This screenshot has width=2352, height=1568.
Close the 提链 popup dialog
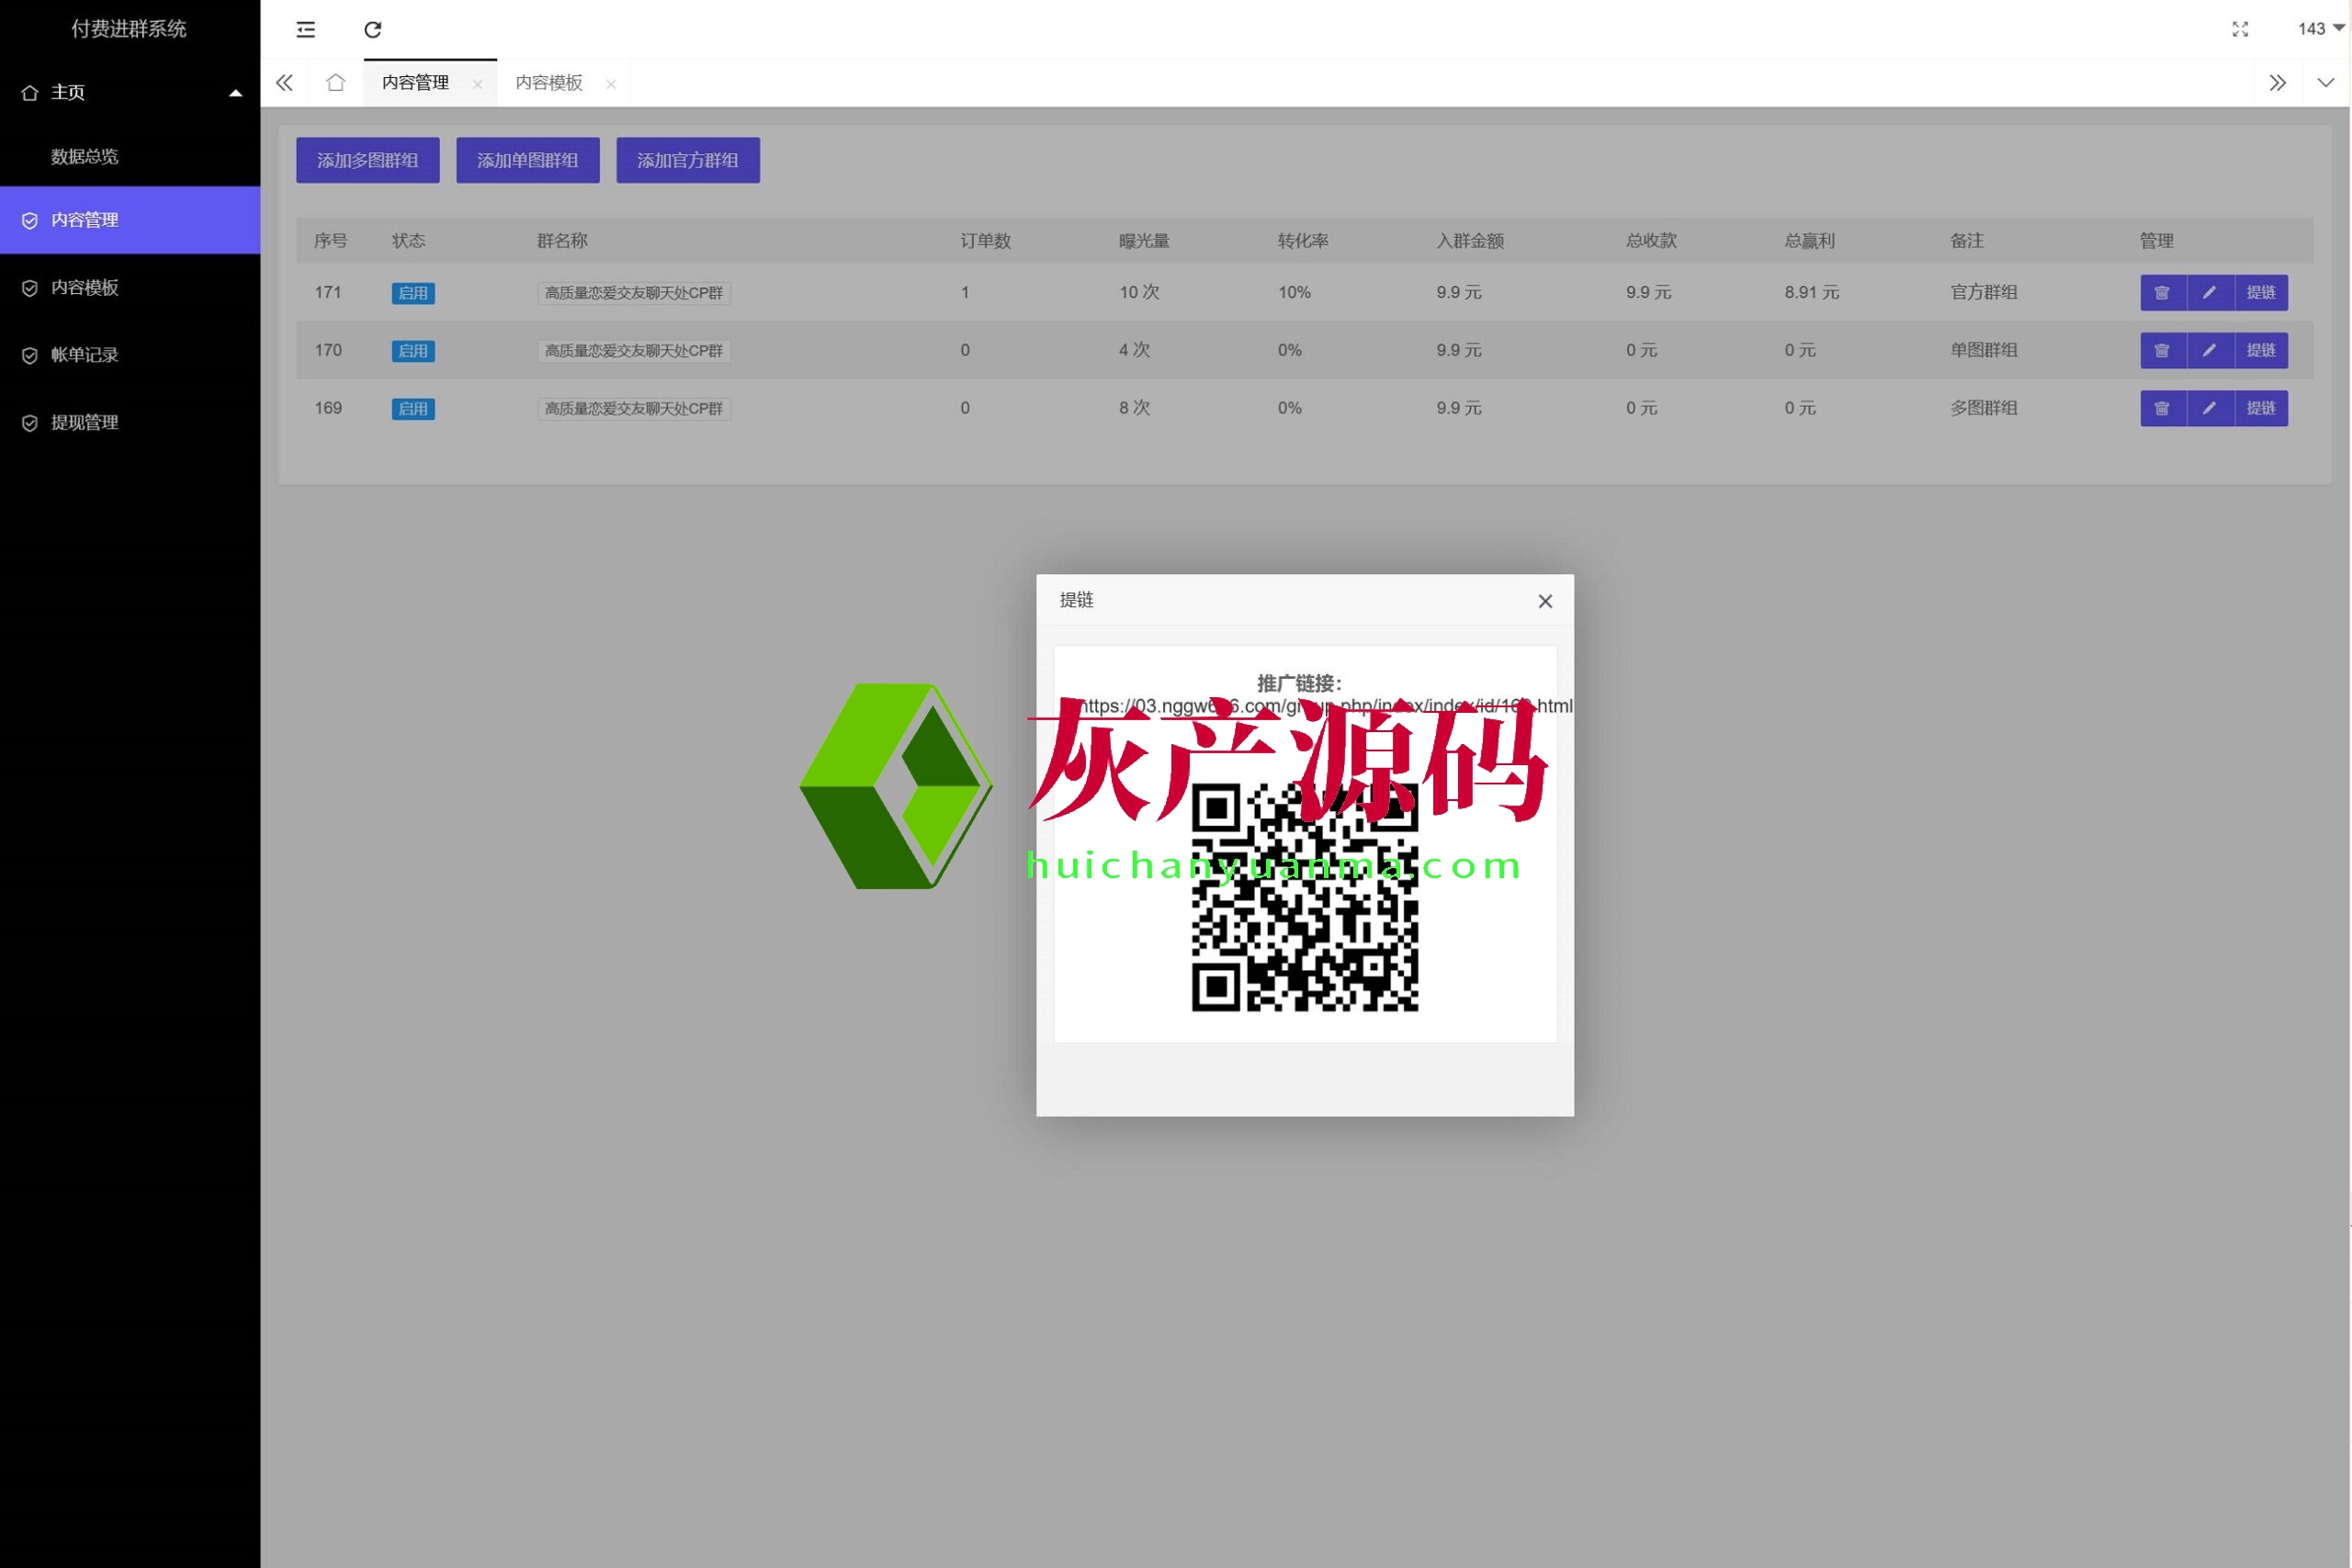pos(1545,601)
